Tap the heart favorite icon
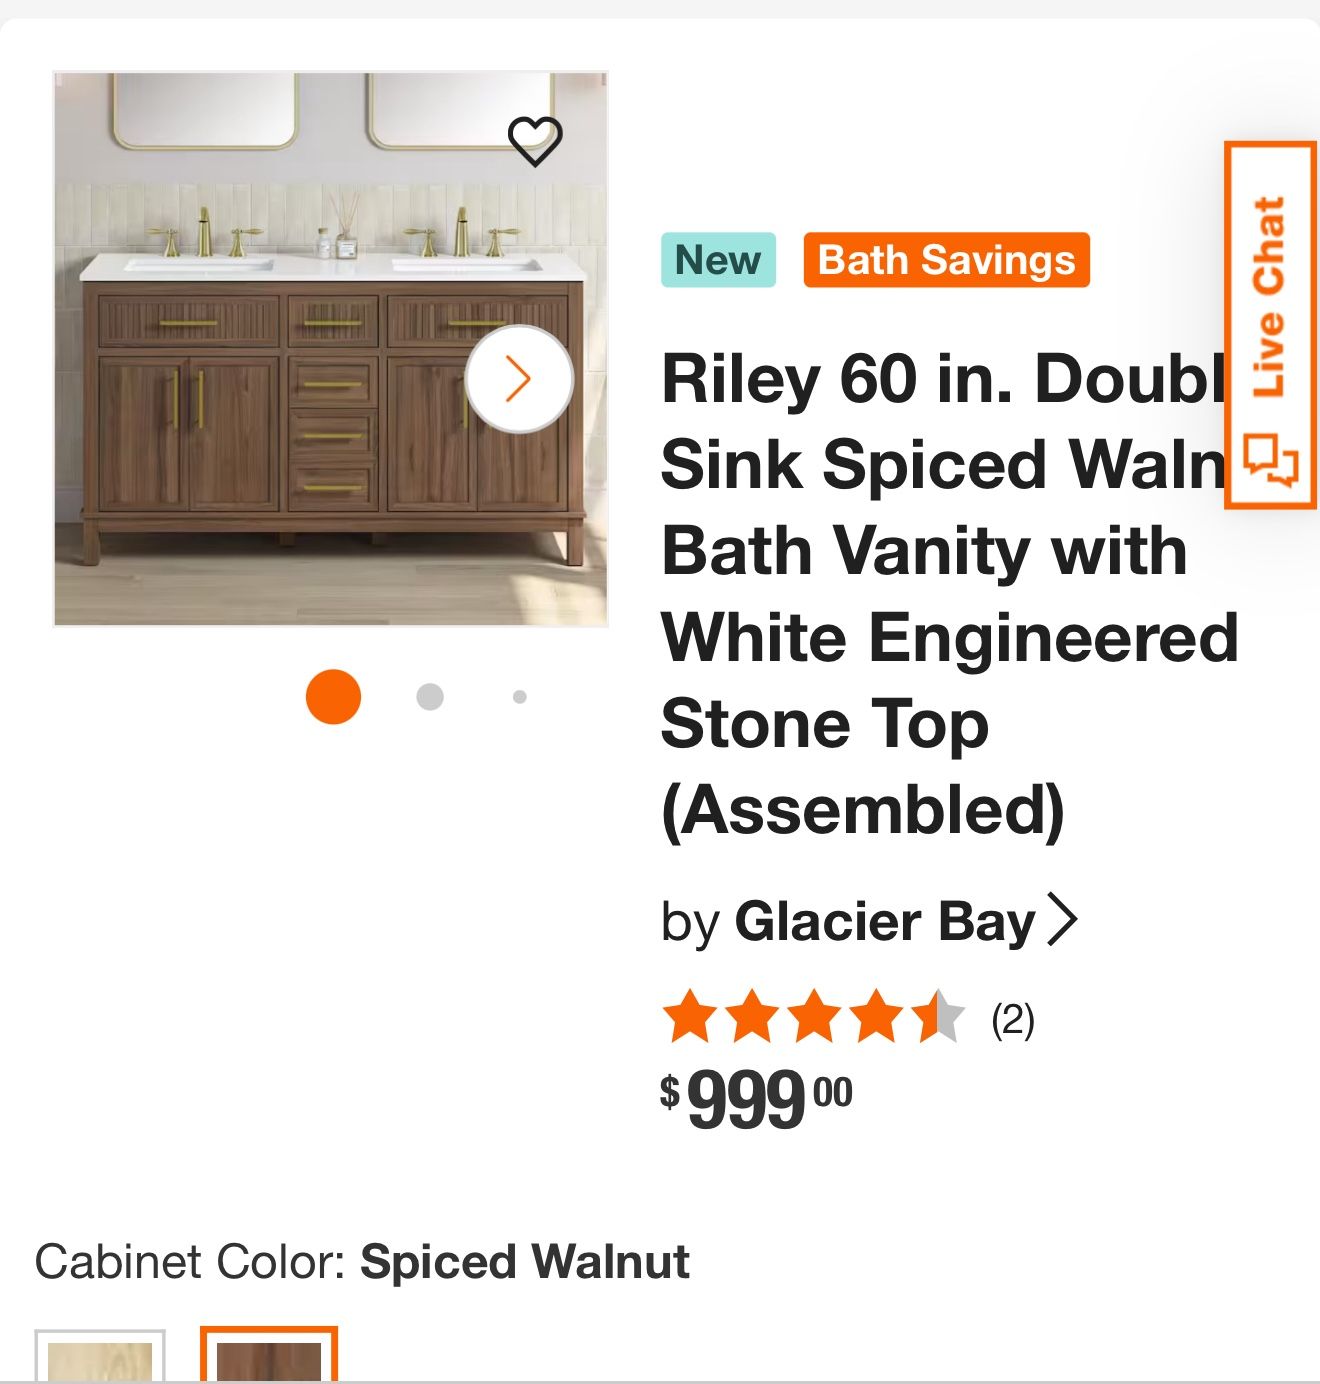1320x1384 pixels. pyautogui.click(x=535, y=141)
